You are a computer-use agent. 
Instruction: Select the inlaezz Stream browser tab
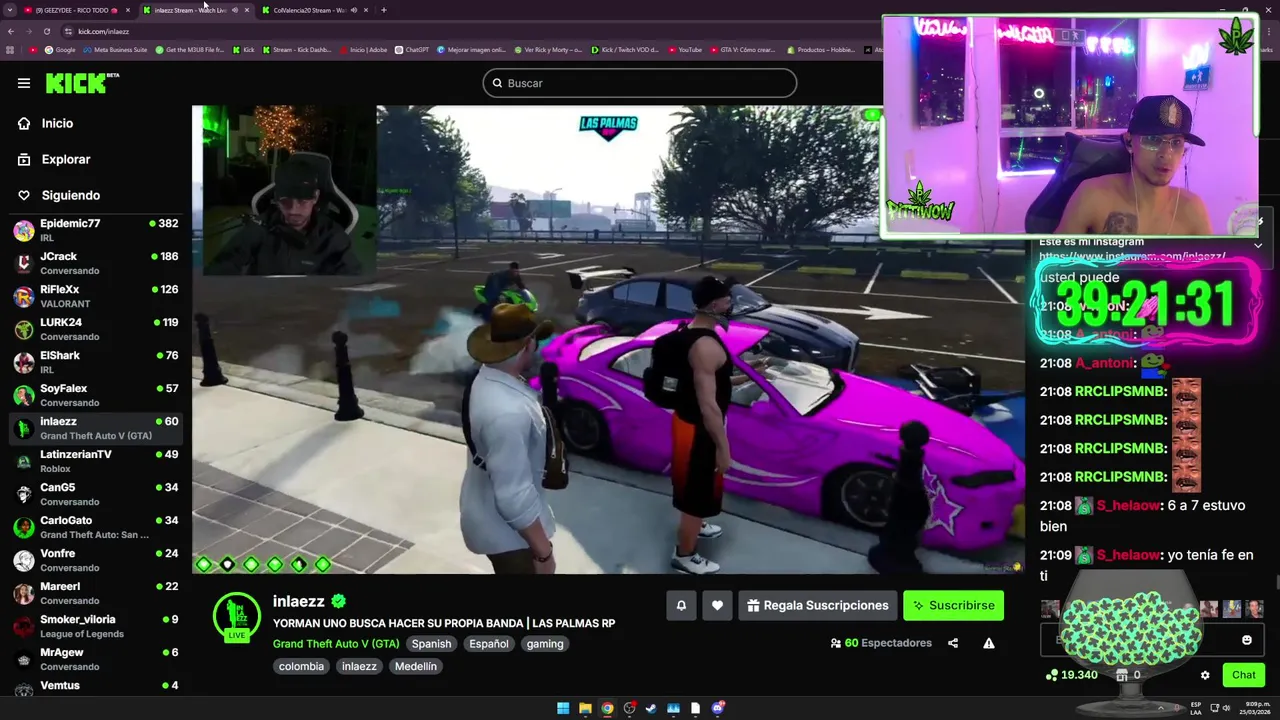click(x=195, y=10)
